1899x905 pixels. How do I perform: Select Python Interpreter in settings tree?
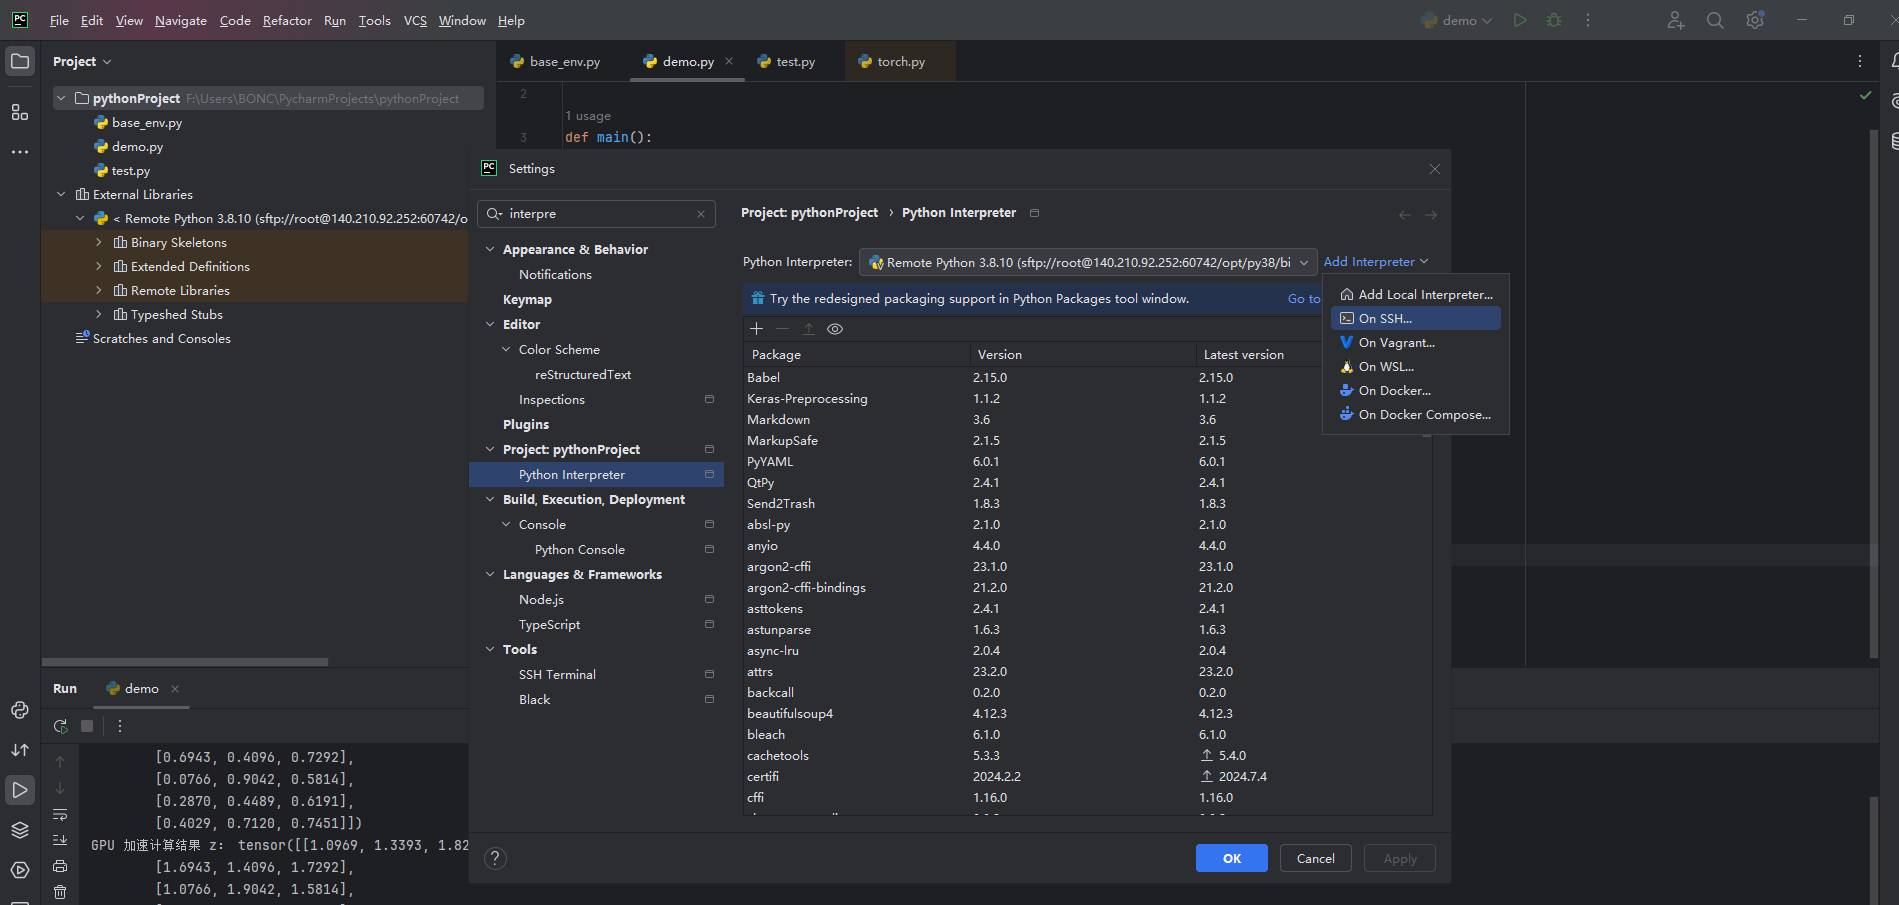(596, 474)
